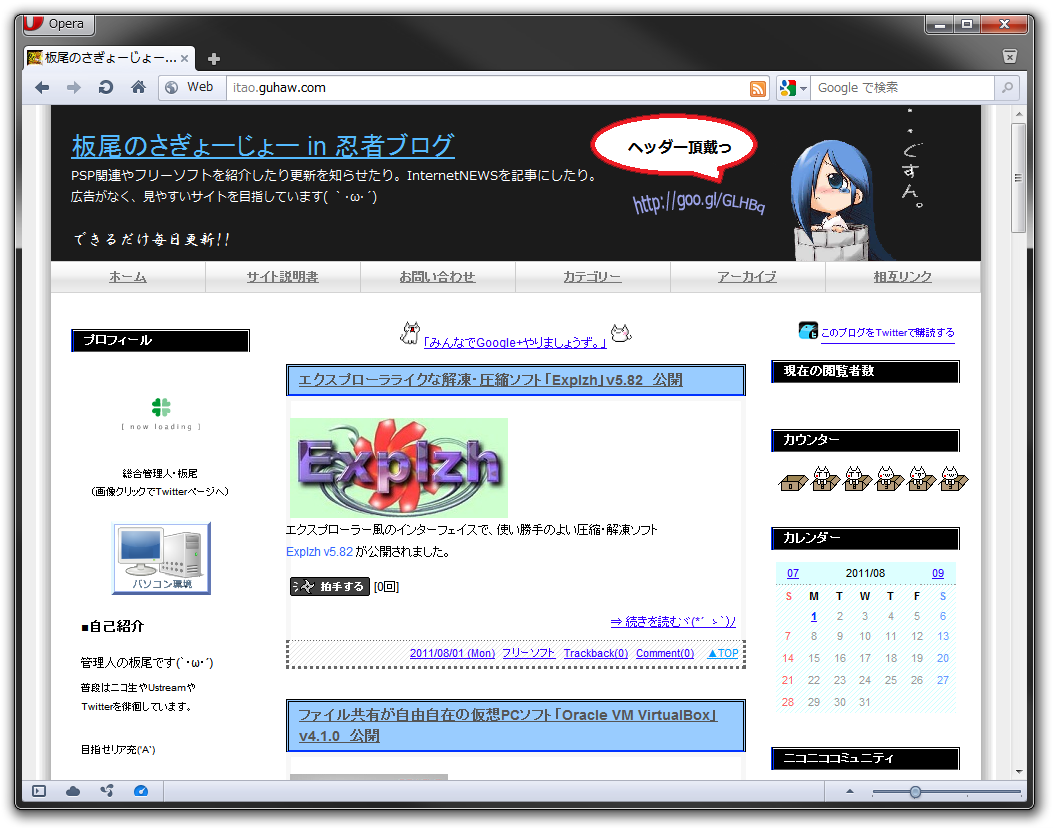The image size is (1053, 828).
Task: Click the Web site badge in address bar
Action: 191,87
